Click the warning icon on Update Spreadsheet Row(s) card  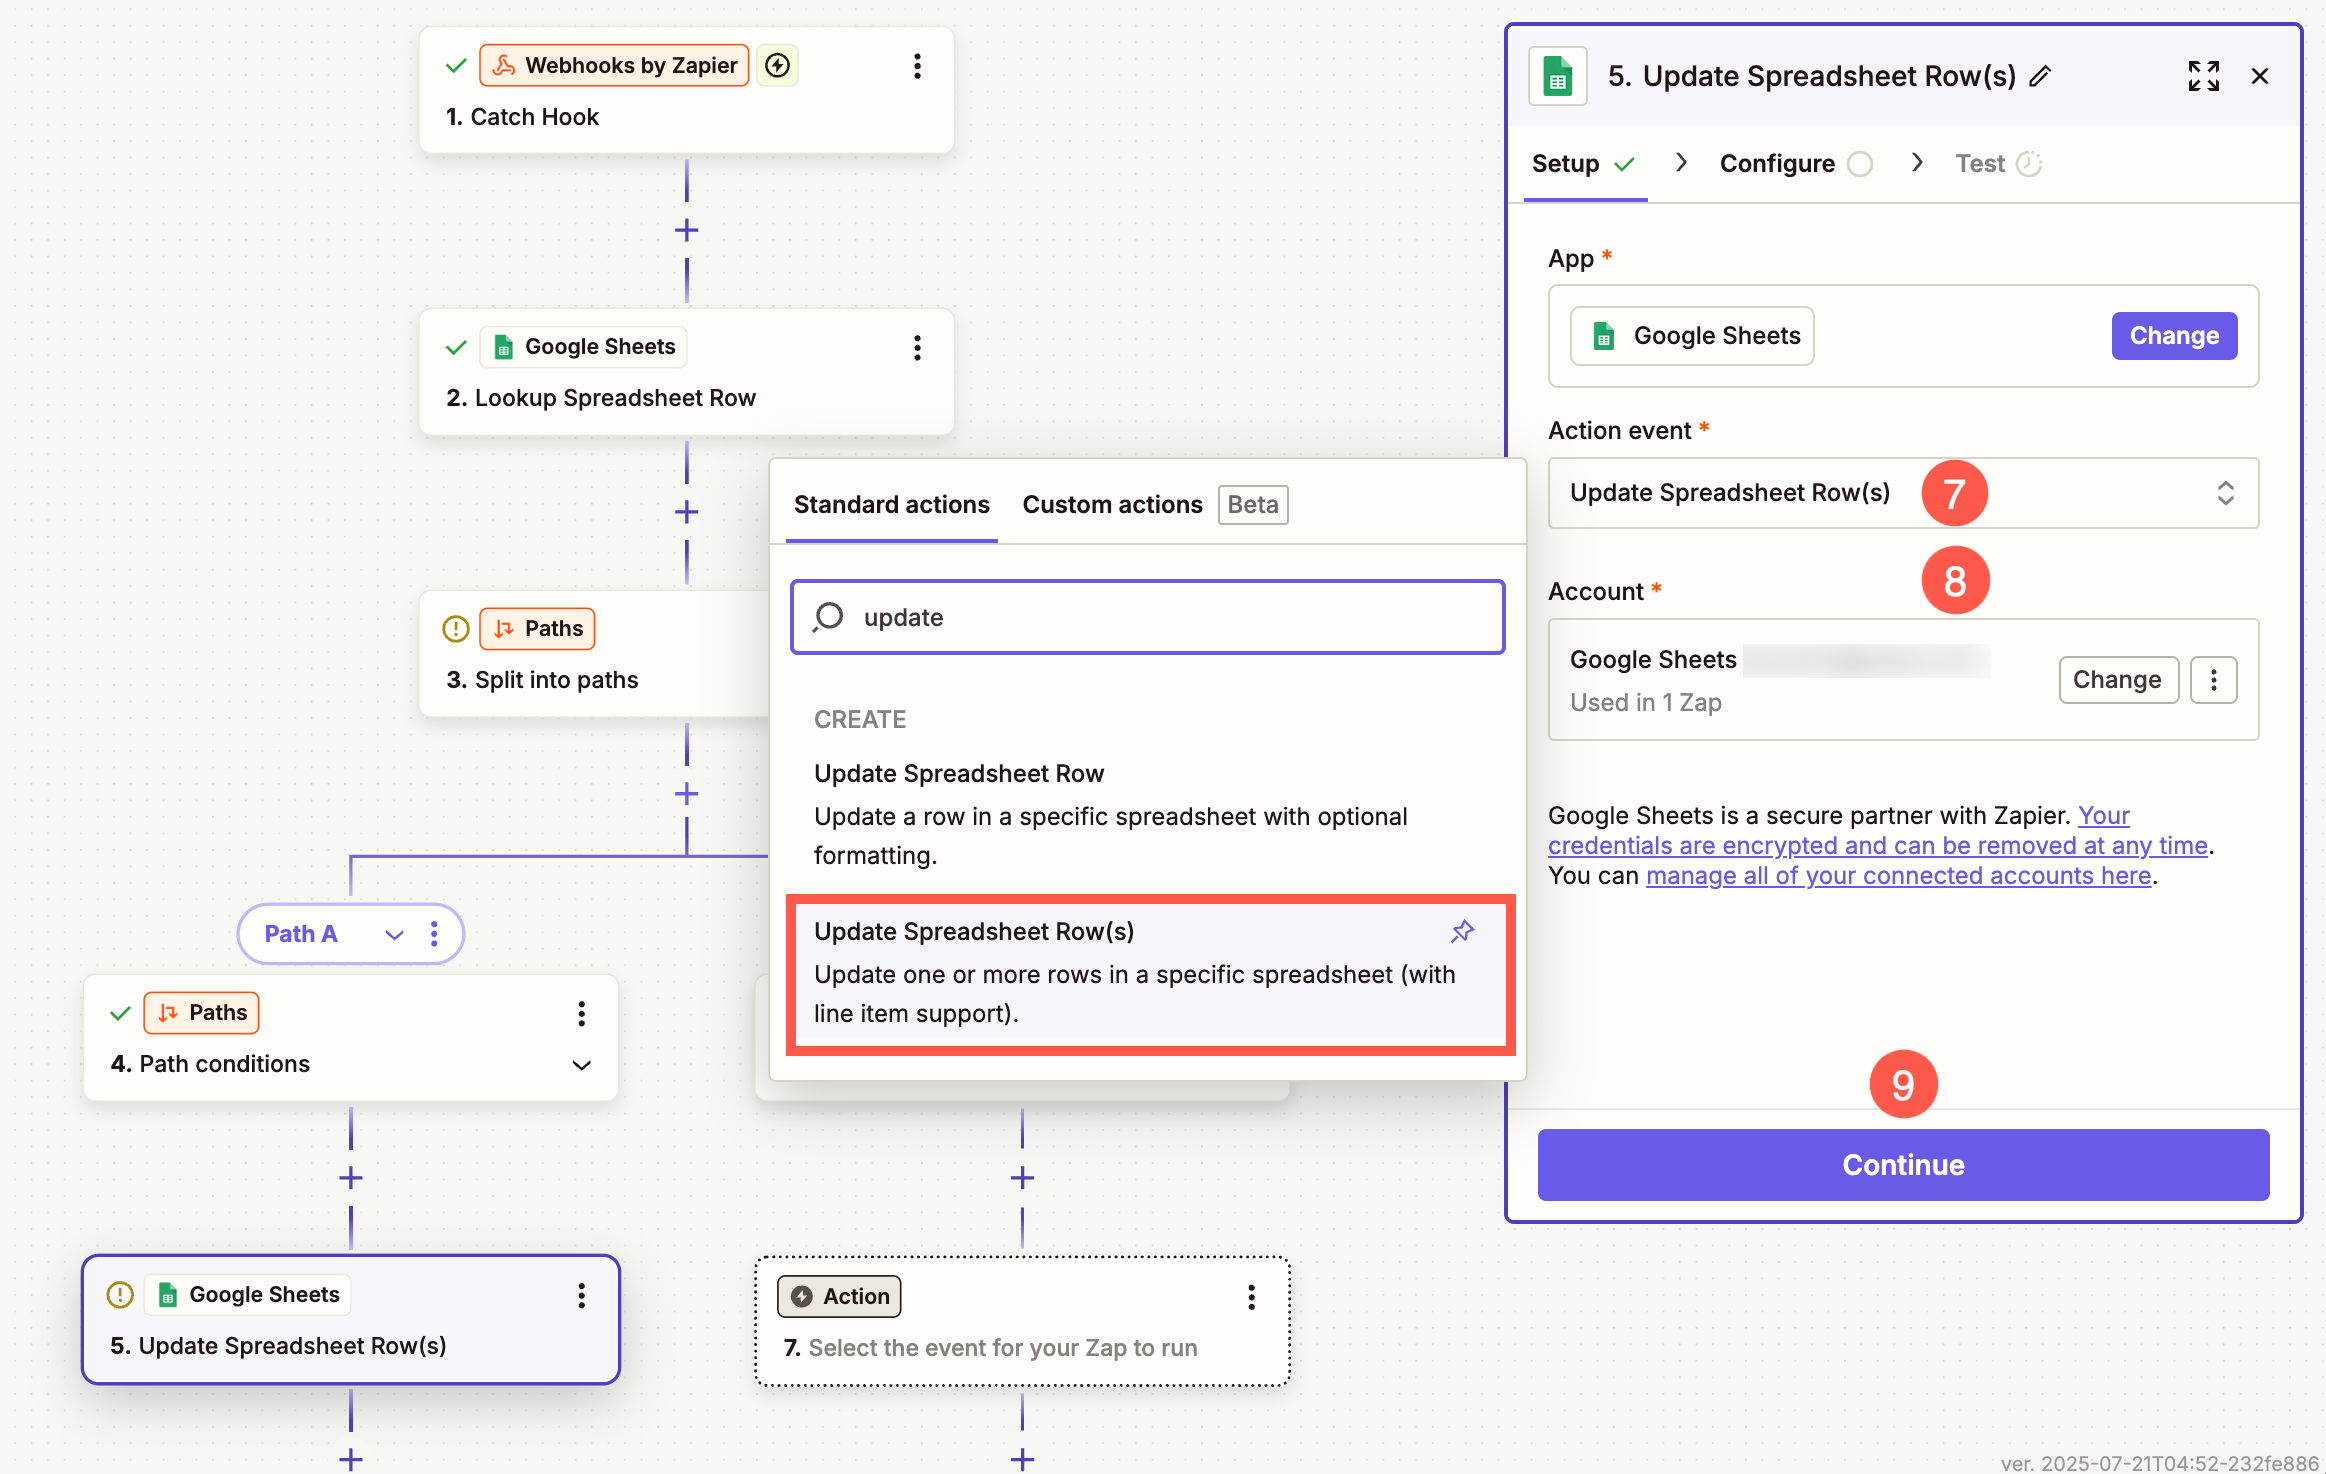click(x=120, y=1295)
